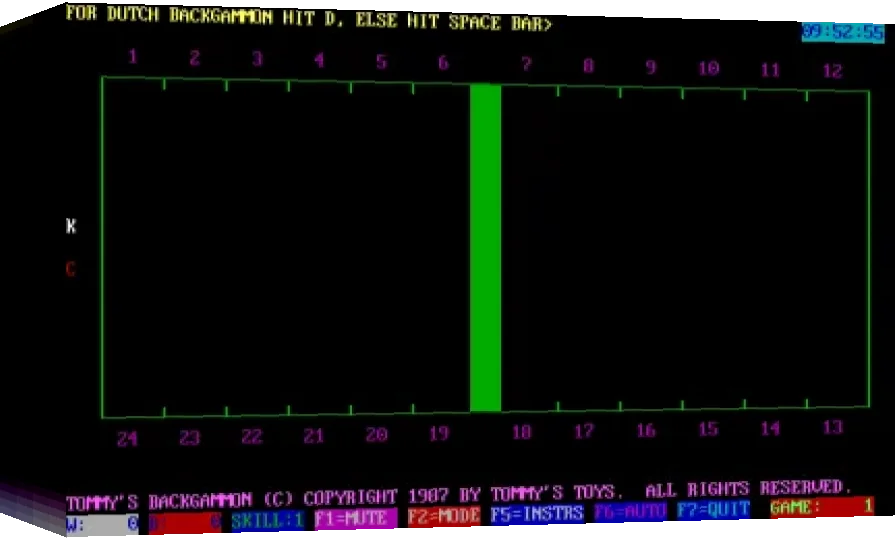Select point number 3 label
Image resolution: width=895 pixels, height=540 pixels.
(x=257, y=59)
